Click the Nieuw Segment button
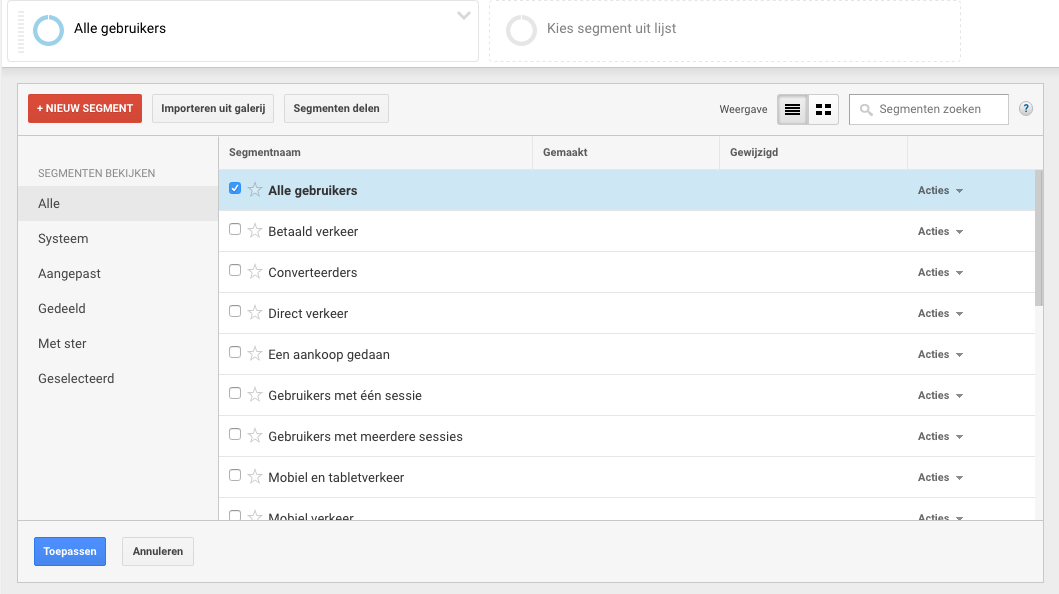The width and height of the screenshot is (1059, 594). 85,109
